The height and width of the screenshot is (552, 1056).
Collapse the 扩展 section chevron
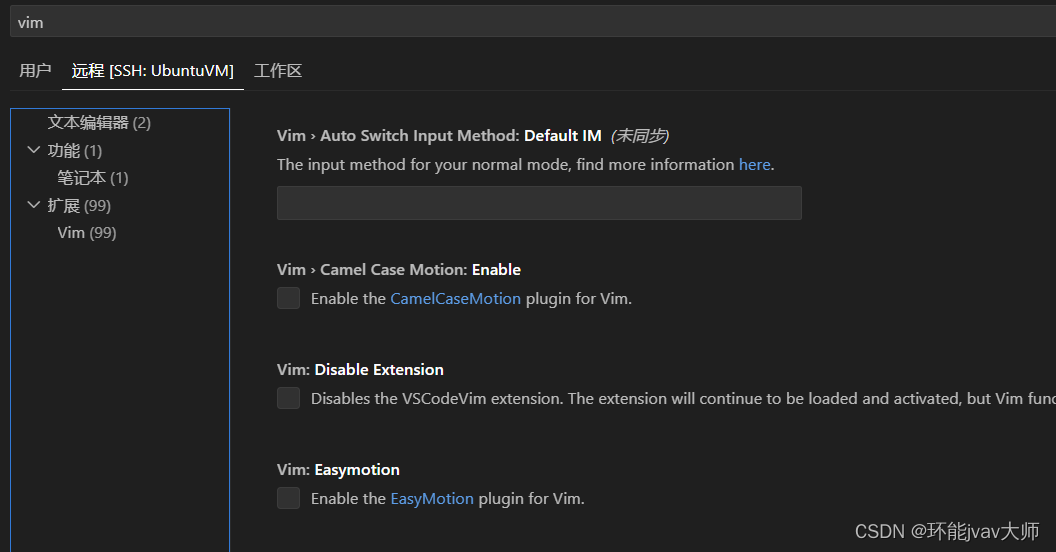(34, 205)
